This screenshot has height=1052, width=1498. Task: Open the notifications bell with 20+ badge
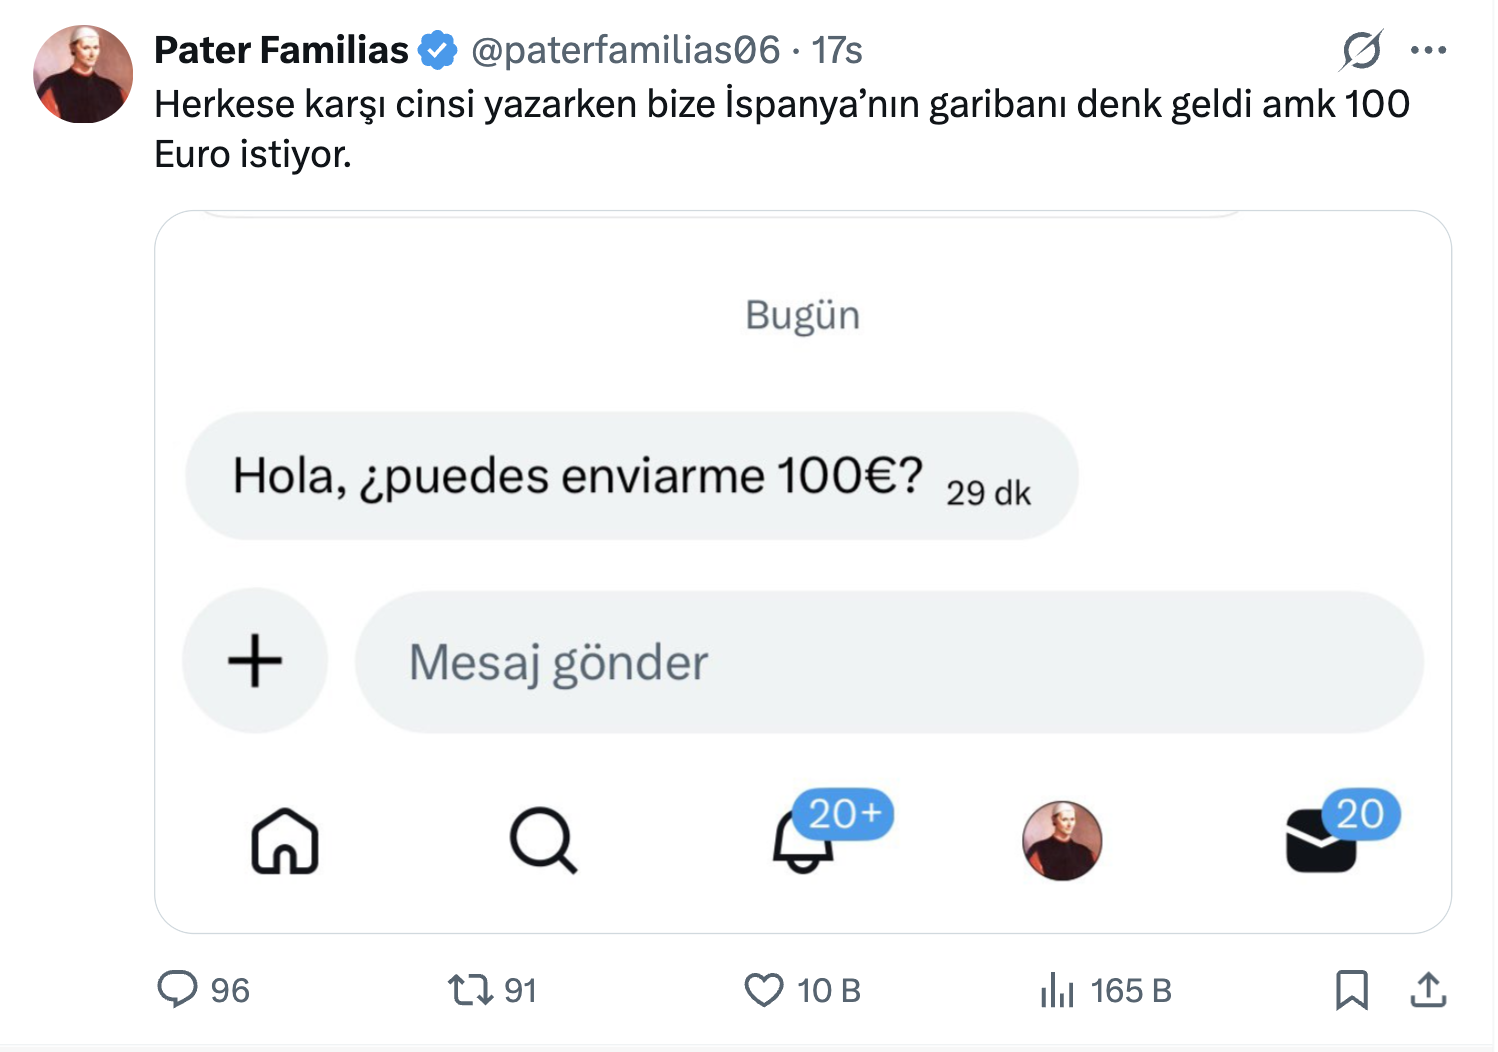point(803,843)
